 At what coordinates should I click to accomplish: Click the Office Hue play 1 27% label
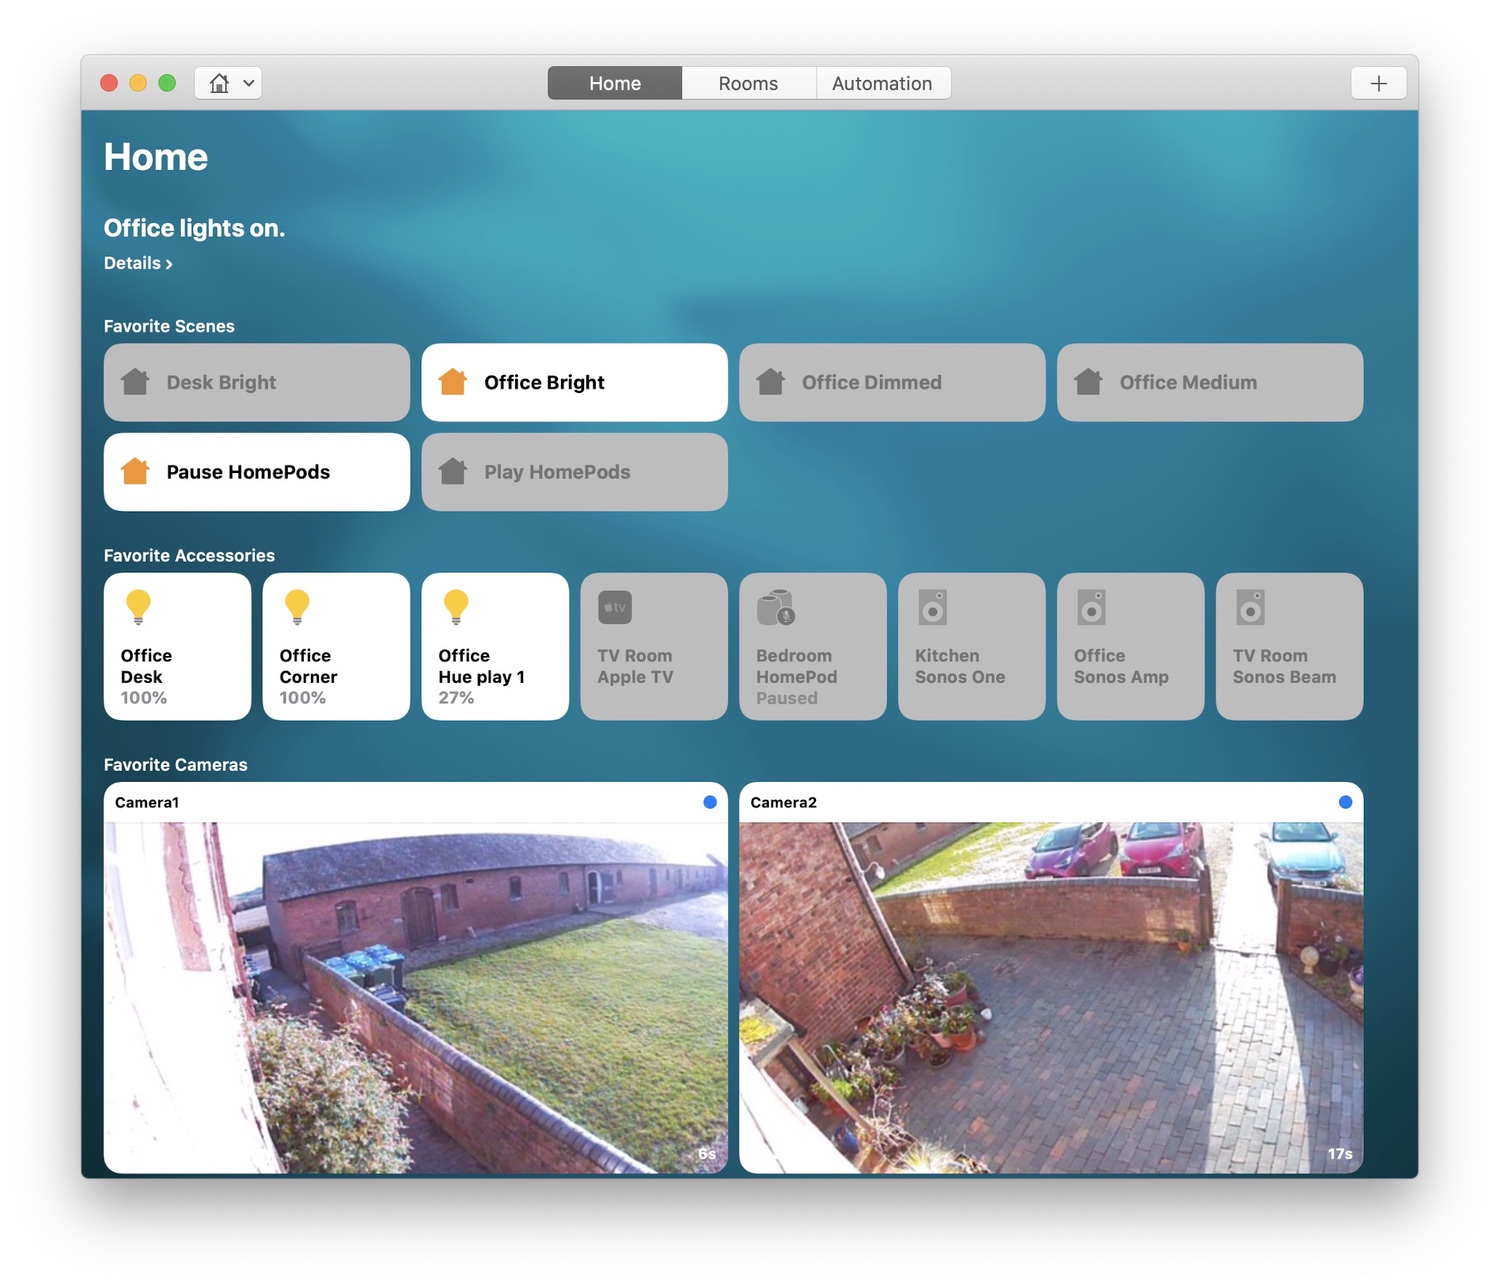pos(456,698)
